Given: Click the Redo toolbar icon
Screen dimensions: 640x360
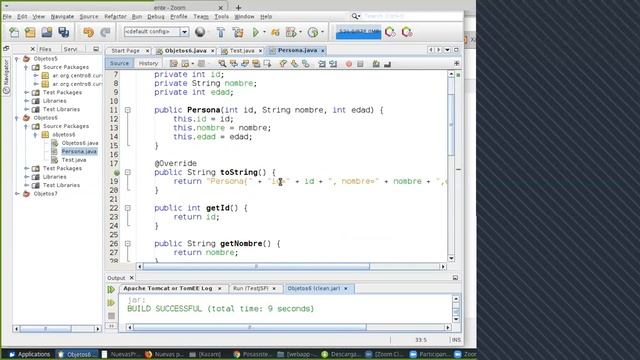Looking at the screenshot, I should pos(105,32).
